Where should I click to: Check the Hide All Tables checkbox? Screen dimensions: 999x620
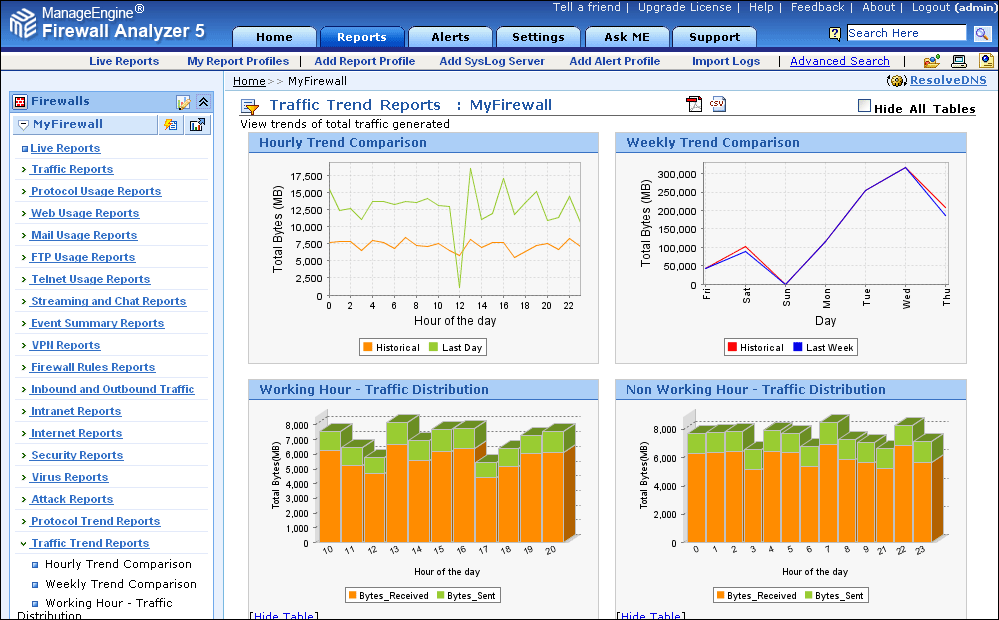(x=864, y=106)
